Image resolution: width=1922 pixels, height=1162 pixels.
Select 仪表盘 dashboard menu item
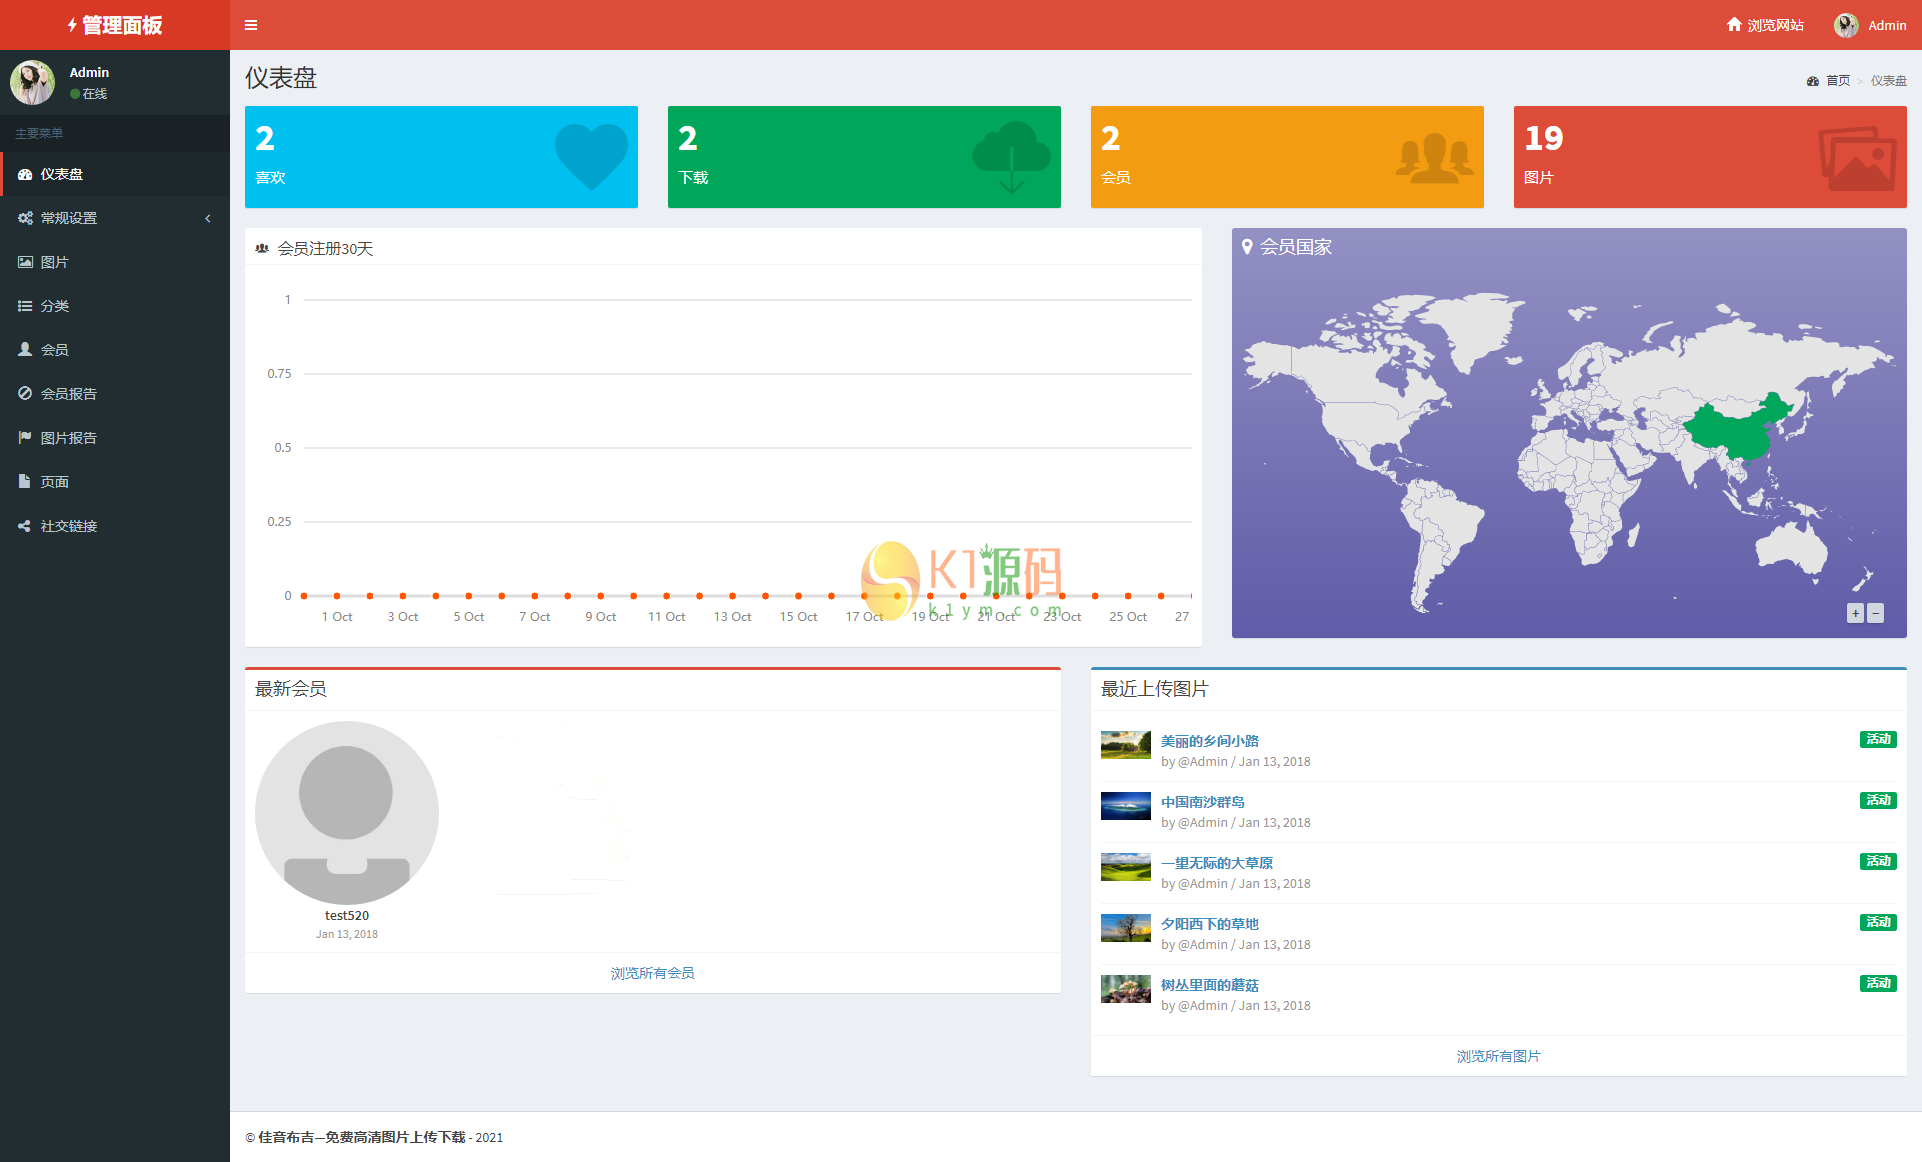coord(62,174)
